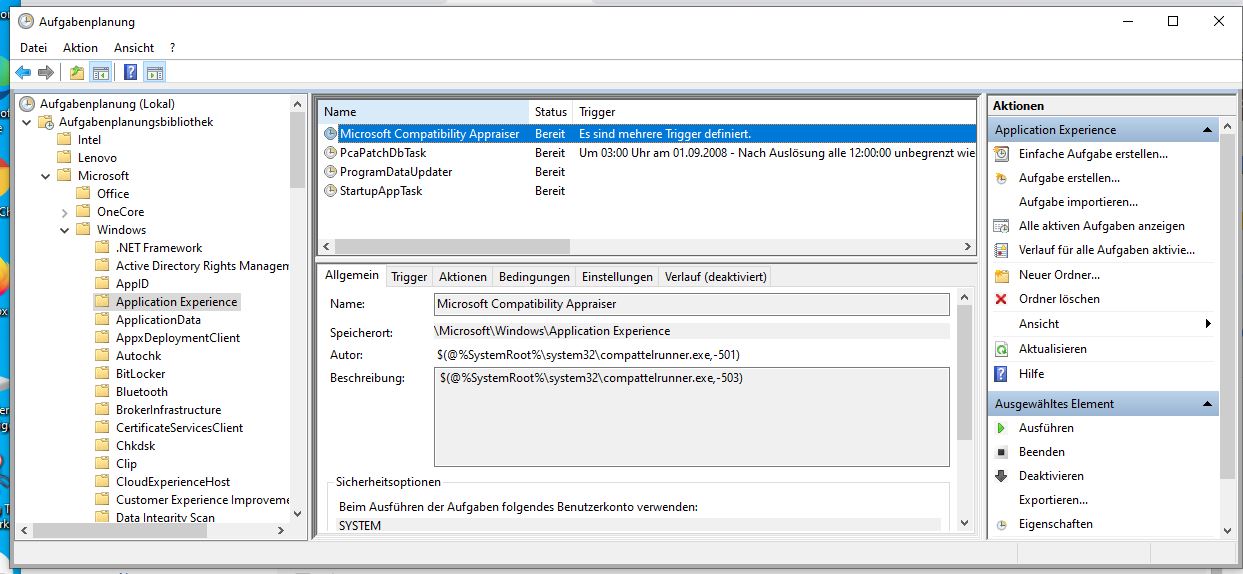
Task: Click the red Ordner löschen icon
Action: point(1001,299)
